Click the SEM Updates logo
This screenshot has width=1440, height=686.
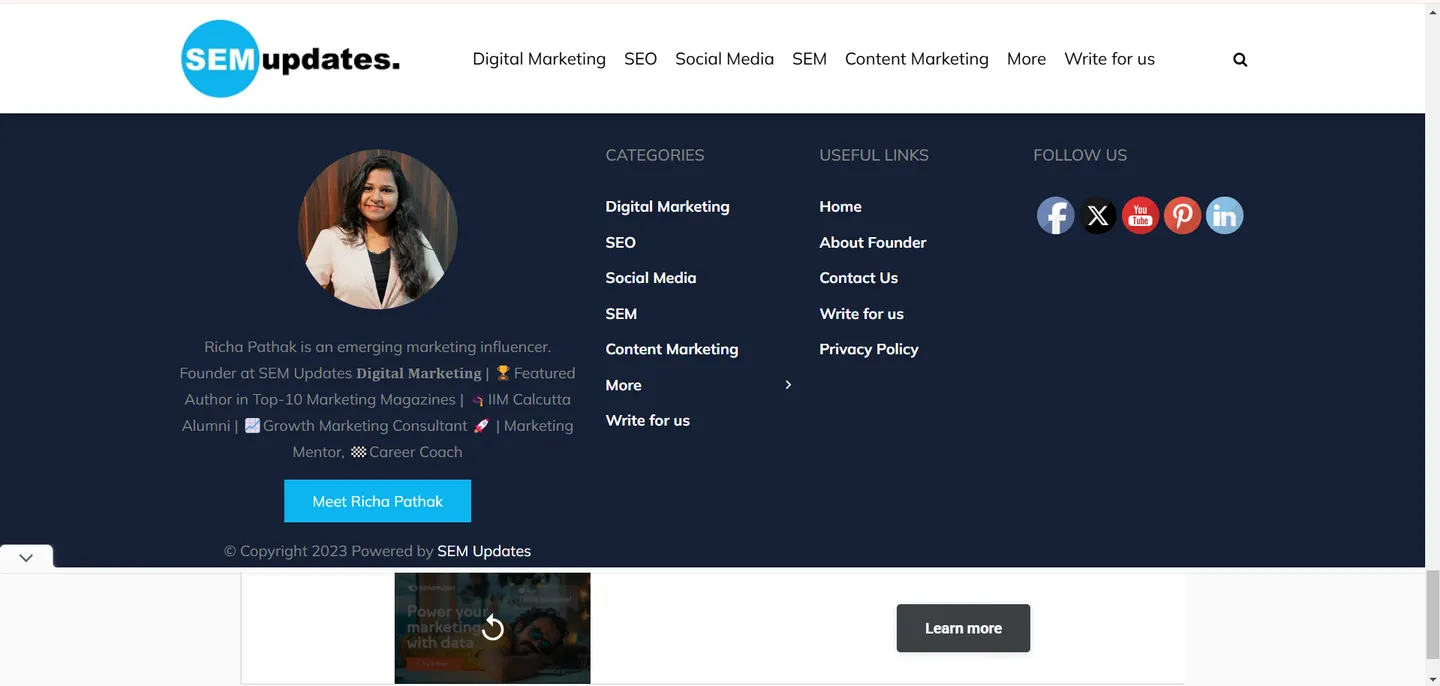[x=290, y=59]
